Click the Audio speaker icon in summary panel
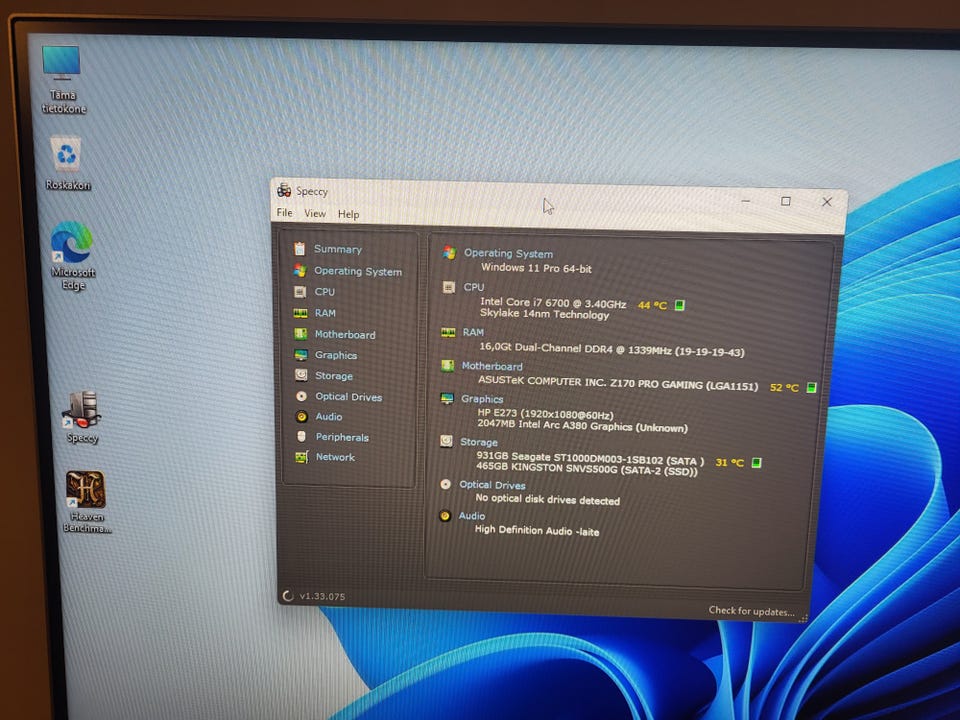960x720 pixels. click(x=445, y=516)
